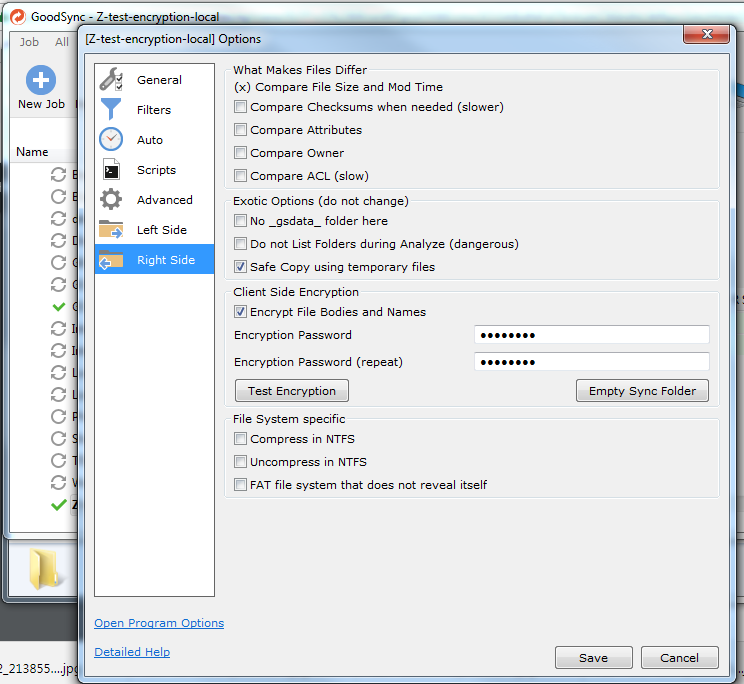Click the Empty Sync Folder button
Viewport: 744px width, 684px height.
click(x=642, y=390)
